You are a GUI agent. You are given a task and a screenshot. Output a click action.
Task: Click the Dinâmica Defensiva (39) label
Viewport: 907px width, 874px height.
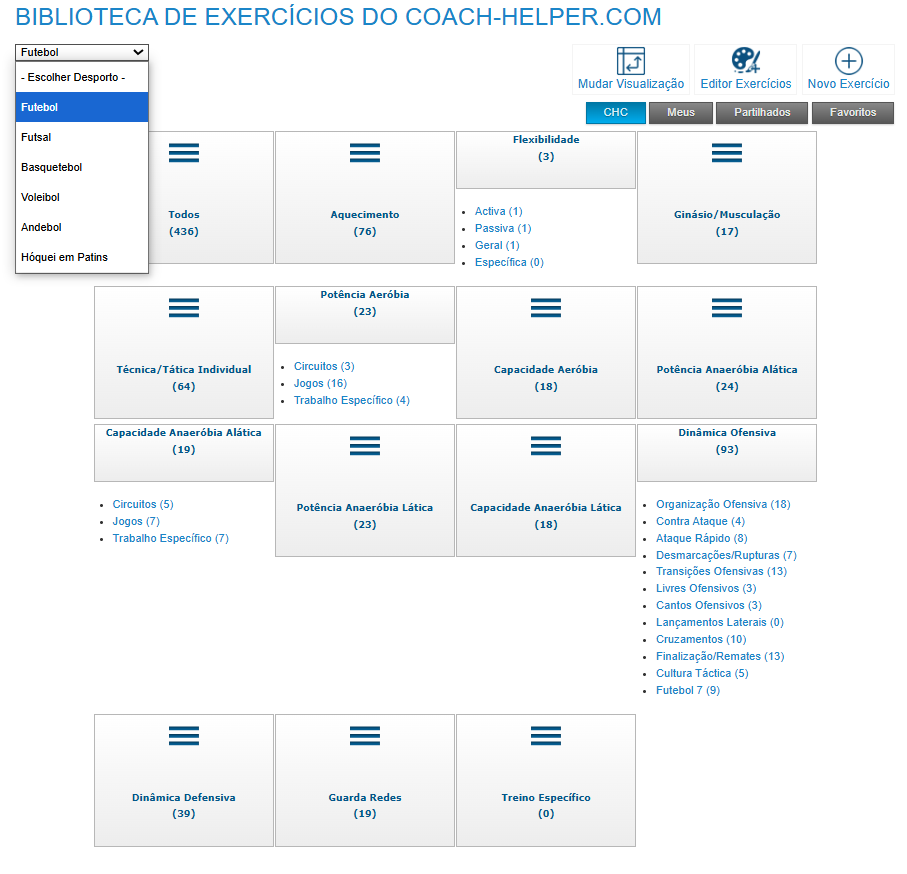coord(184,805)
